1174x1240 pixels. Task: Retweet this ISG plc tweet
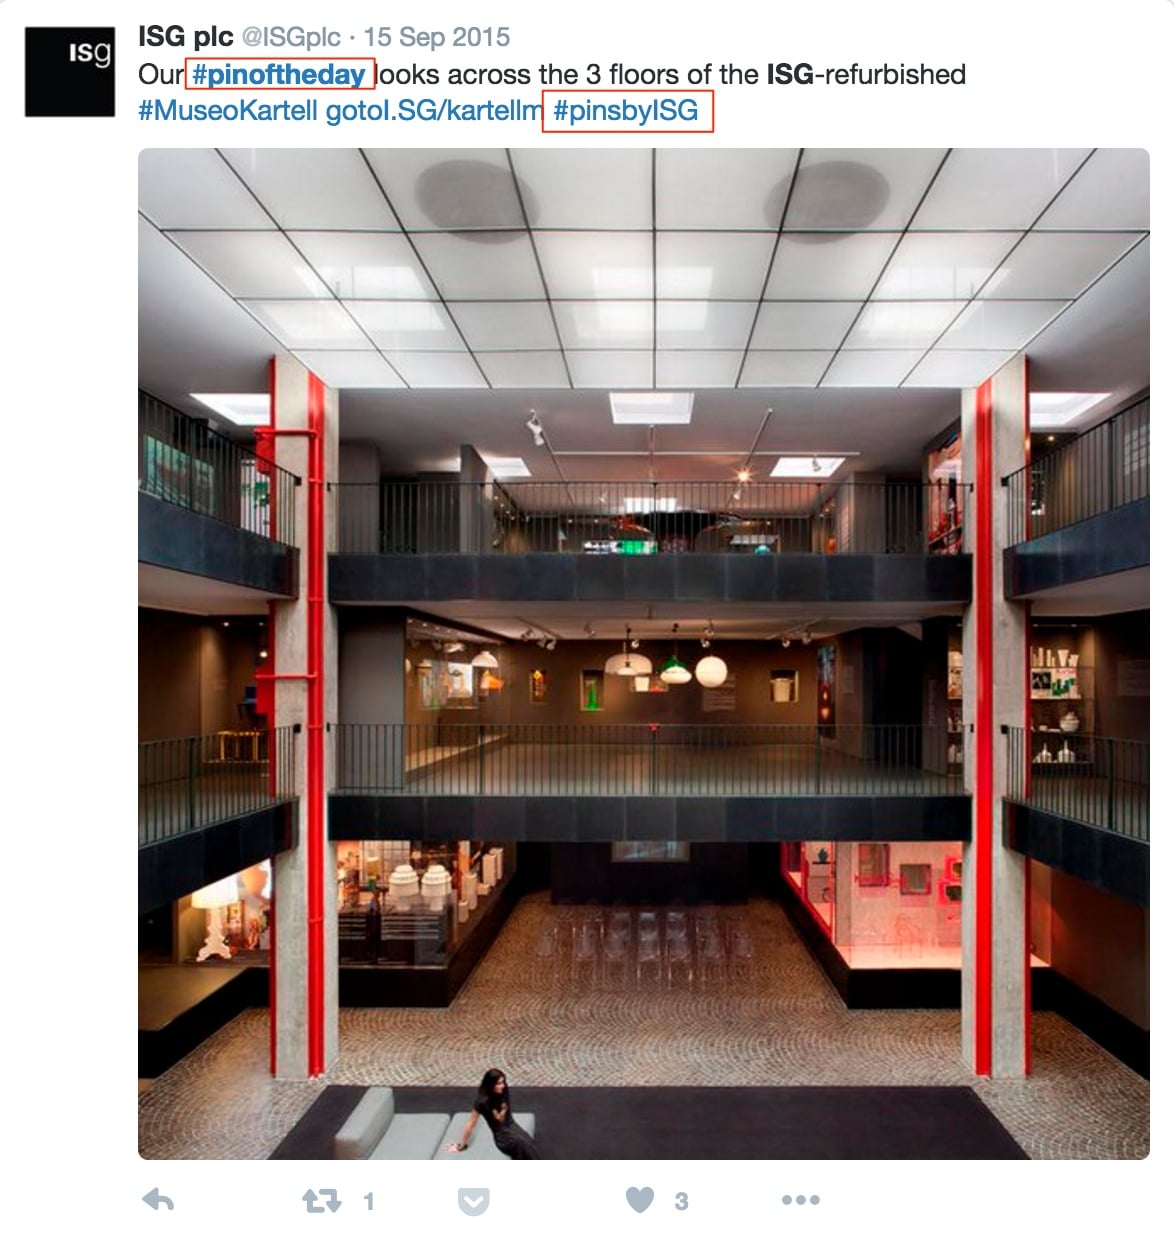322,1200
